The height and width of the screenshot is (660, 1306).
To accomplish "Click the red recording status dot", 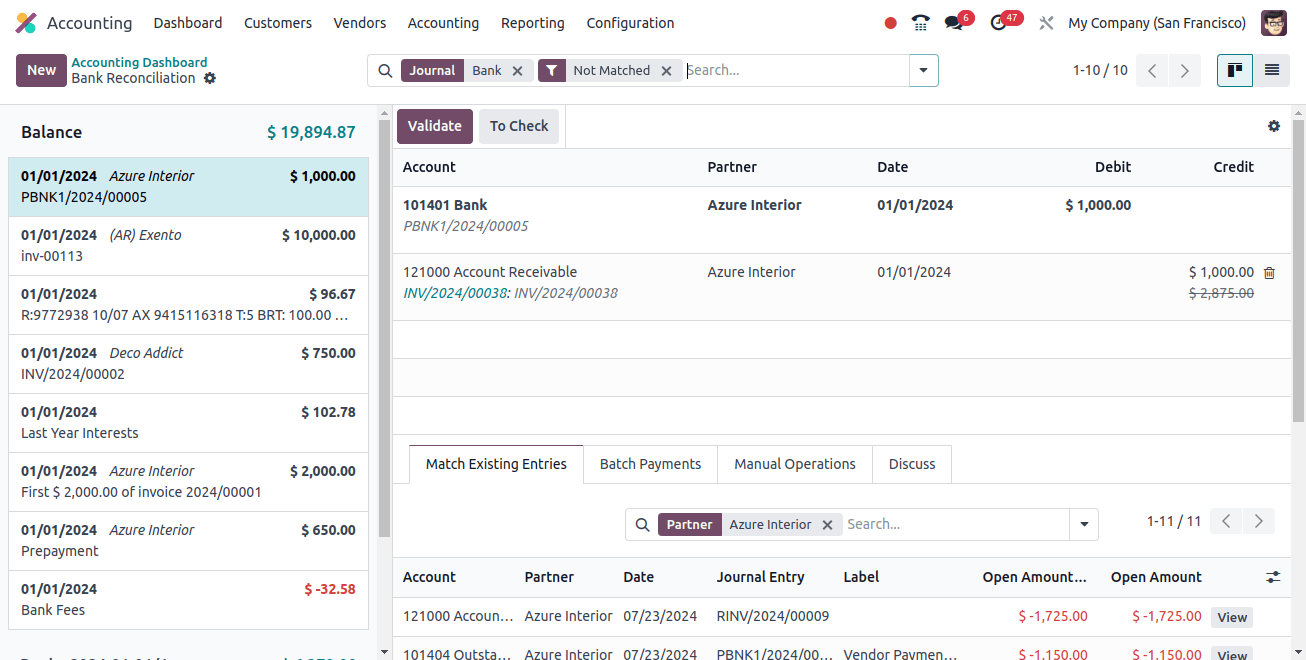I will point(891,23).
